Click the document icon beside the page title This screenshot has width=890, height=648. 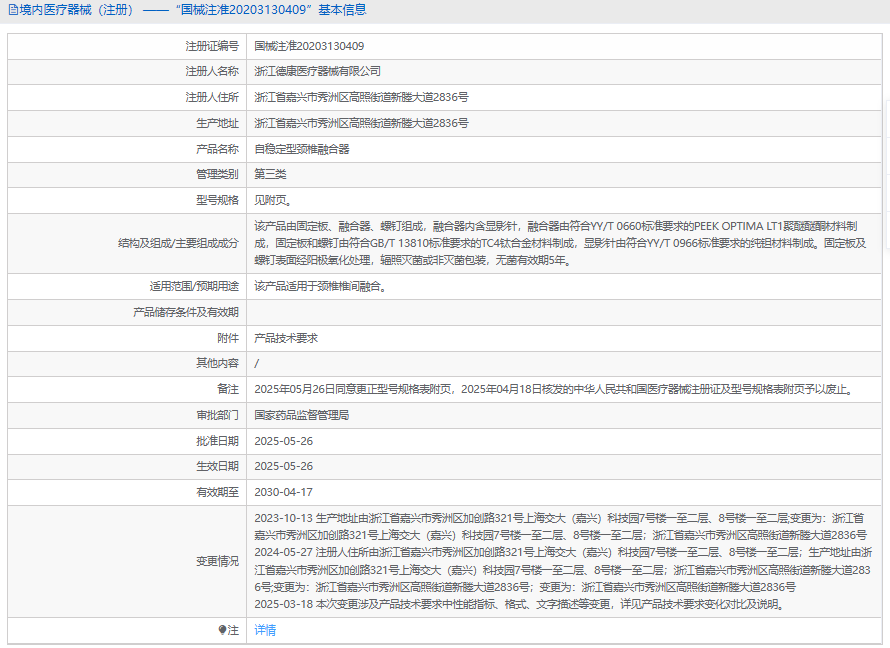(x=12, y=10)
